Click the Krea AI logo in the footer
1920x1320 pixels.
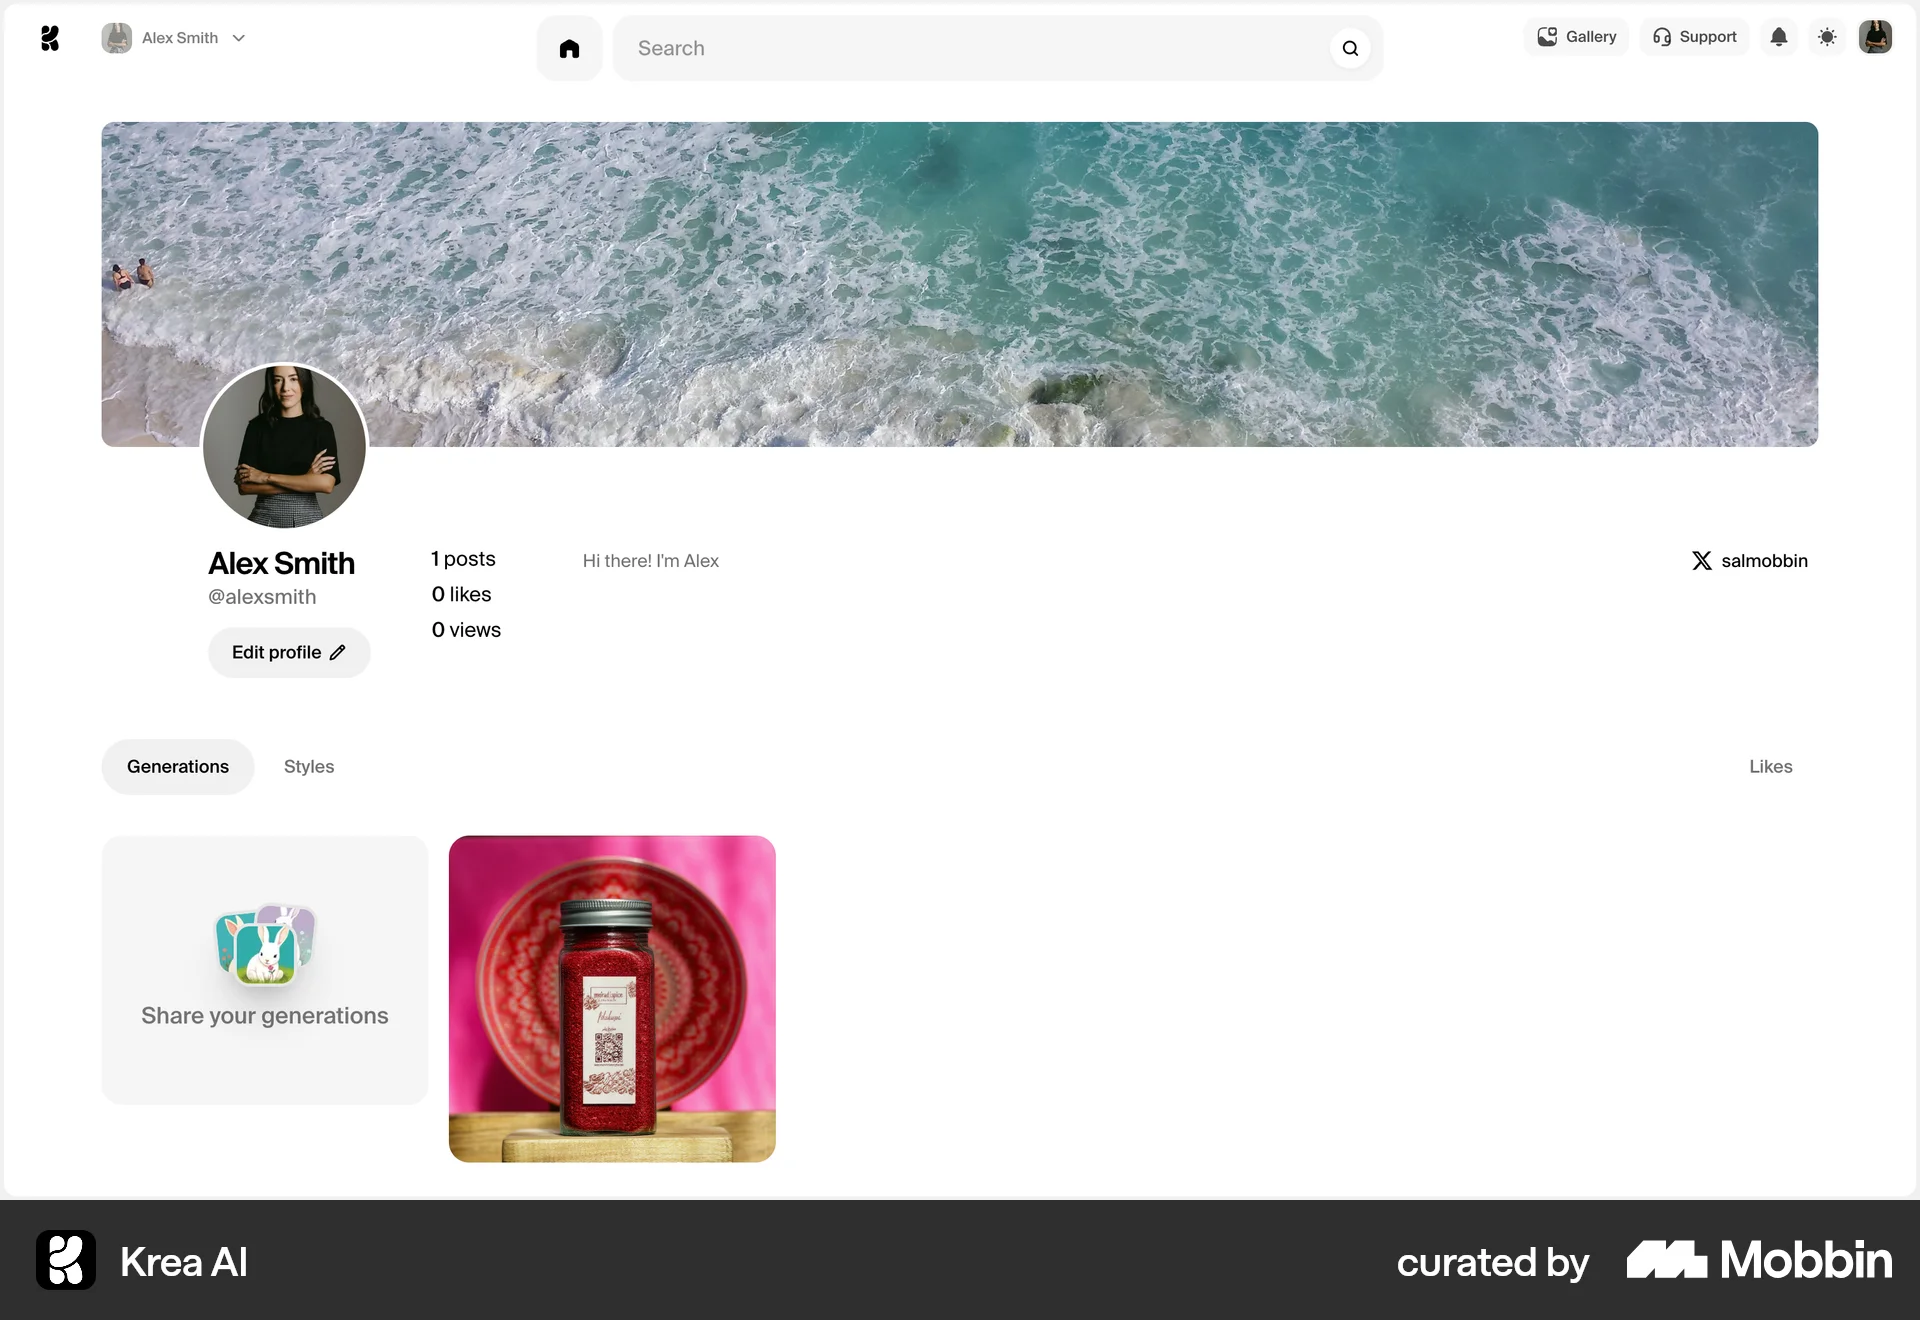[64, 1260]
